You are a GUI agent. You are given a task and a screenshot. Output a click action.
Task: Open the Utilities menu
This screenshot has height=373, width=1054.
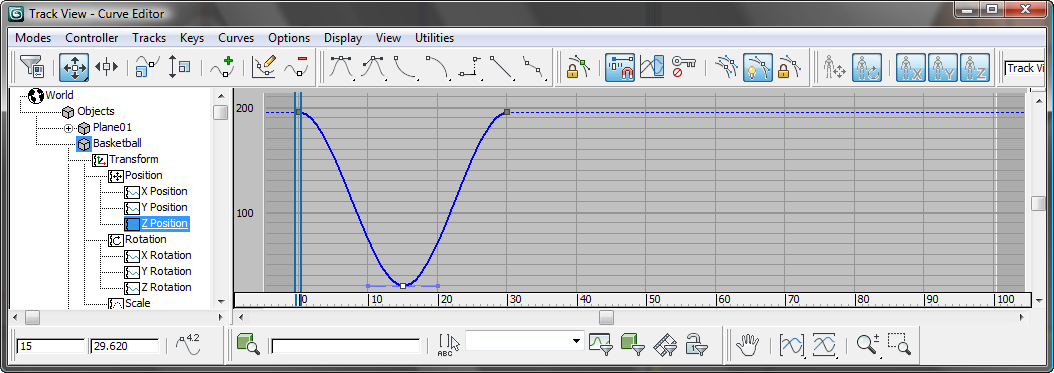(434, 38)
